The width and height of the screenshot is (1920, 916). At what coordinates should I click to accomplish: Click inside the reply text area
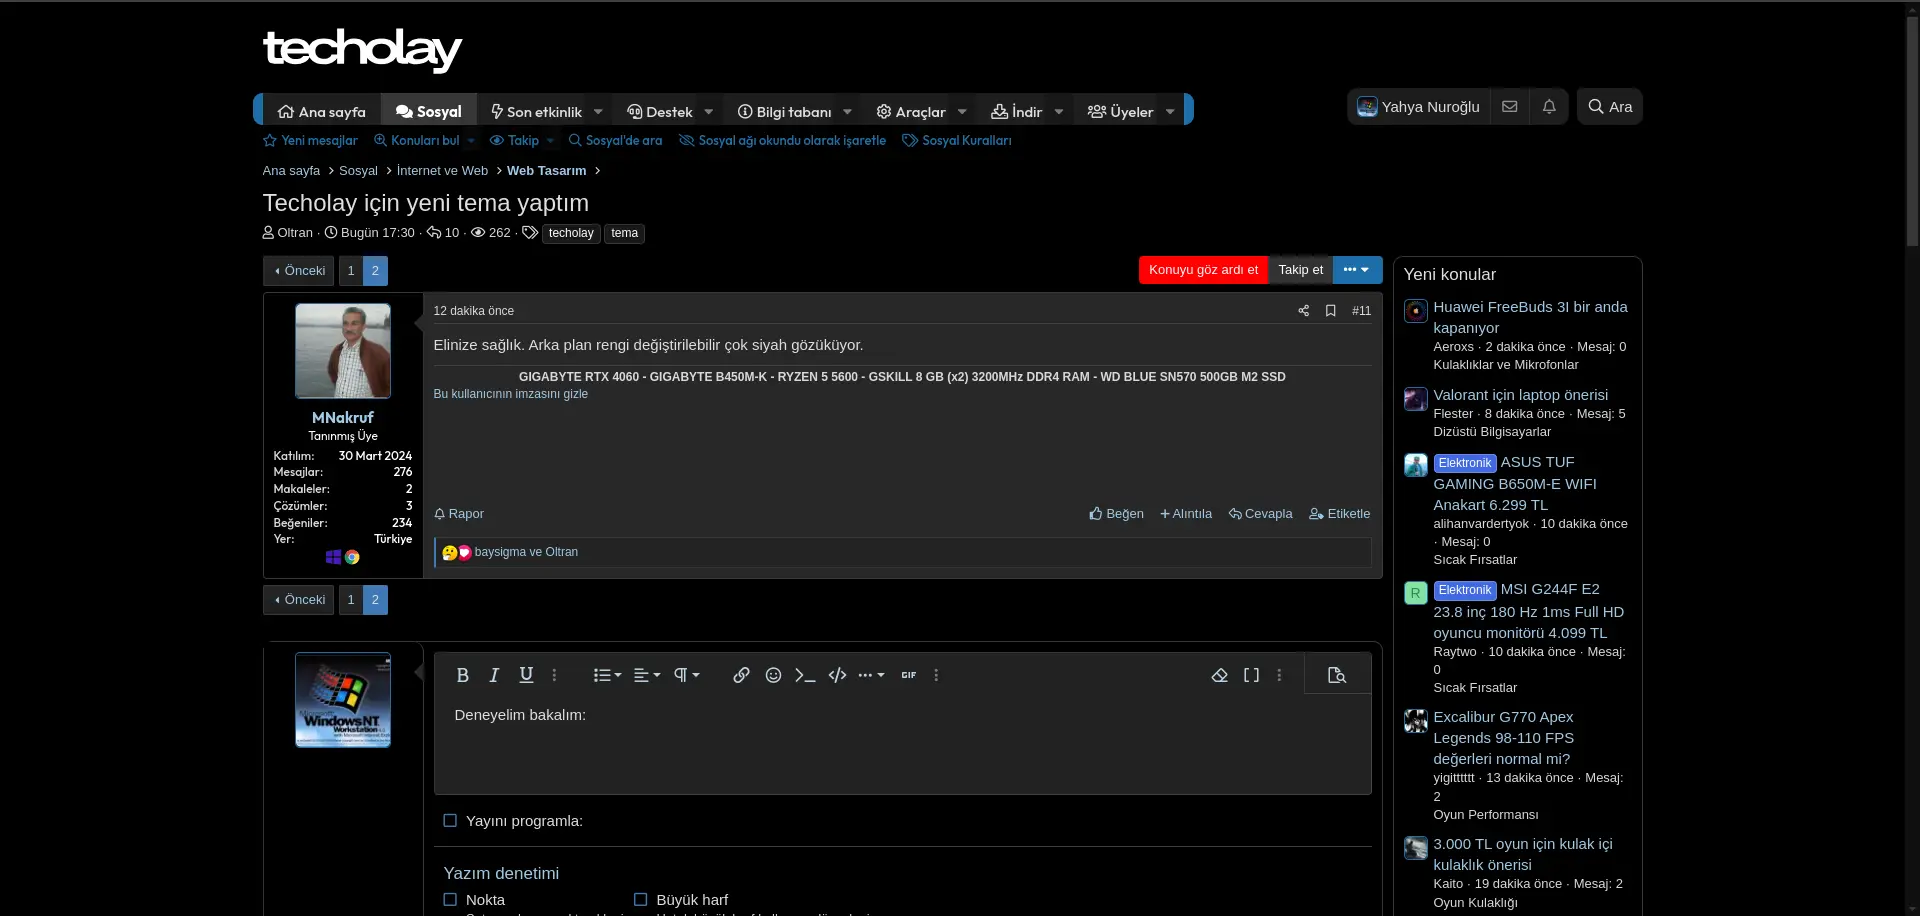(902, 745)
